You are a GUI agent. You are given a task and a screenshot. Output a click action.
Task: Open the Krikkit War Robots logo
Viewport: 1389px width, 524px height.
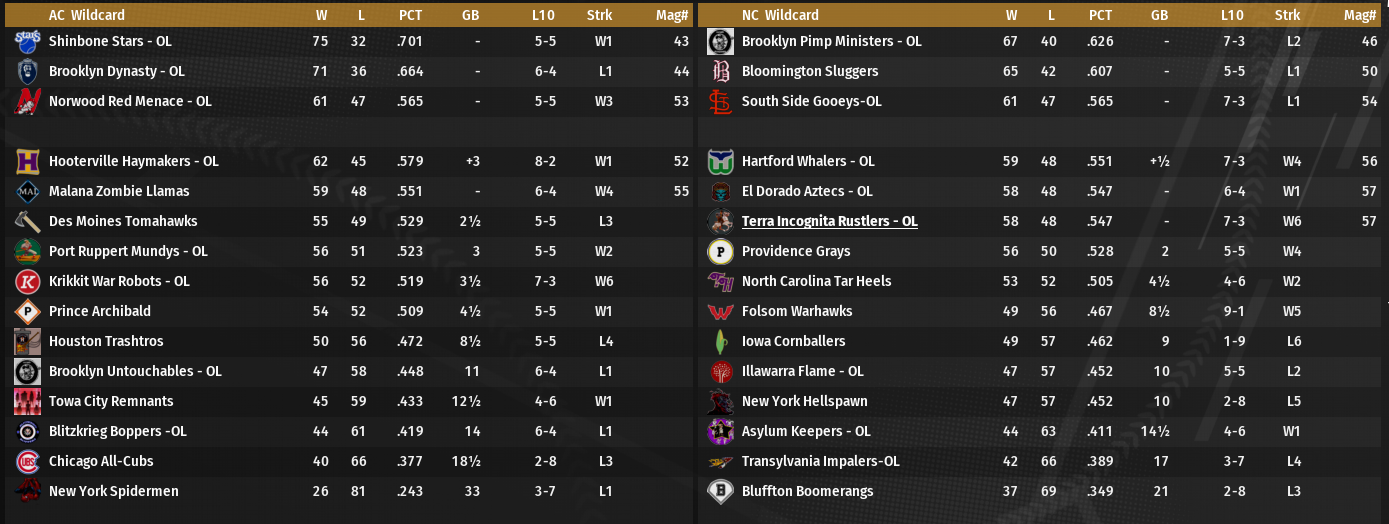click(x=28, y=281)
